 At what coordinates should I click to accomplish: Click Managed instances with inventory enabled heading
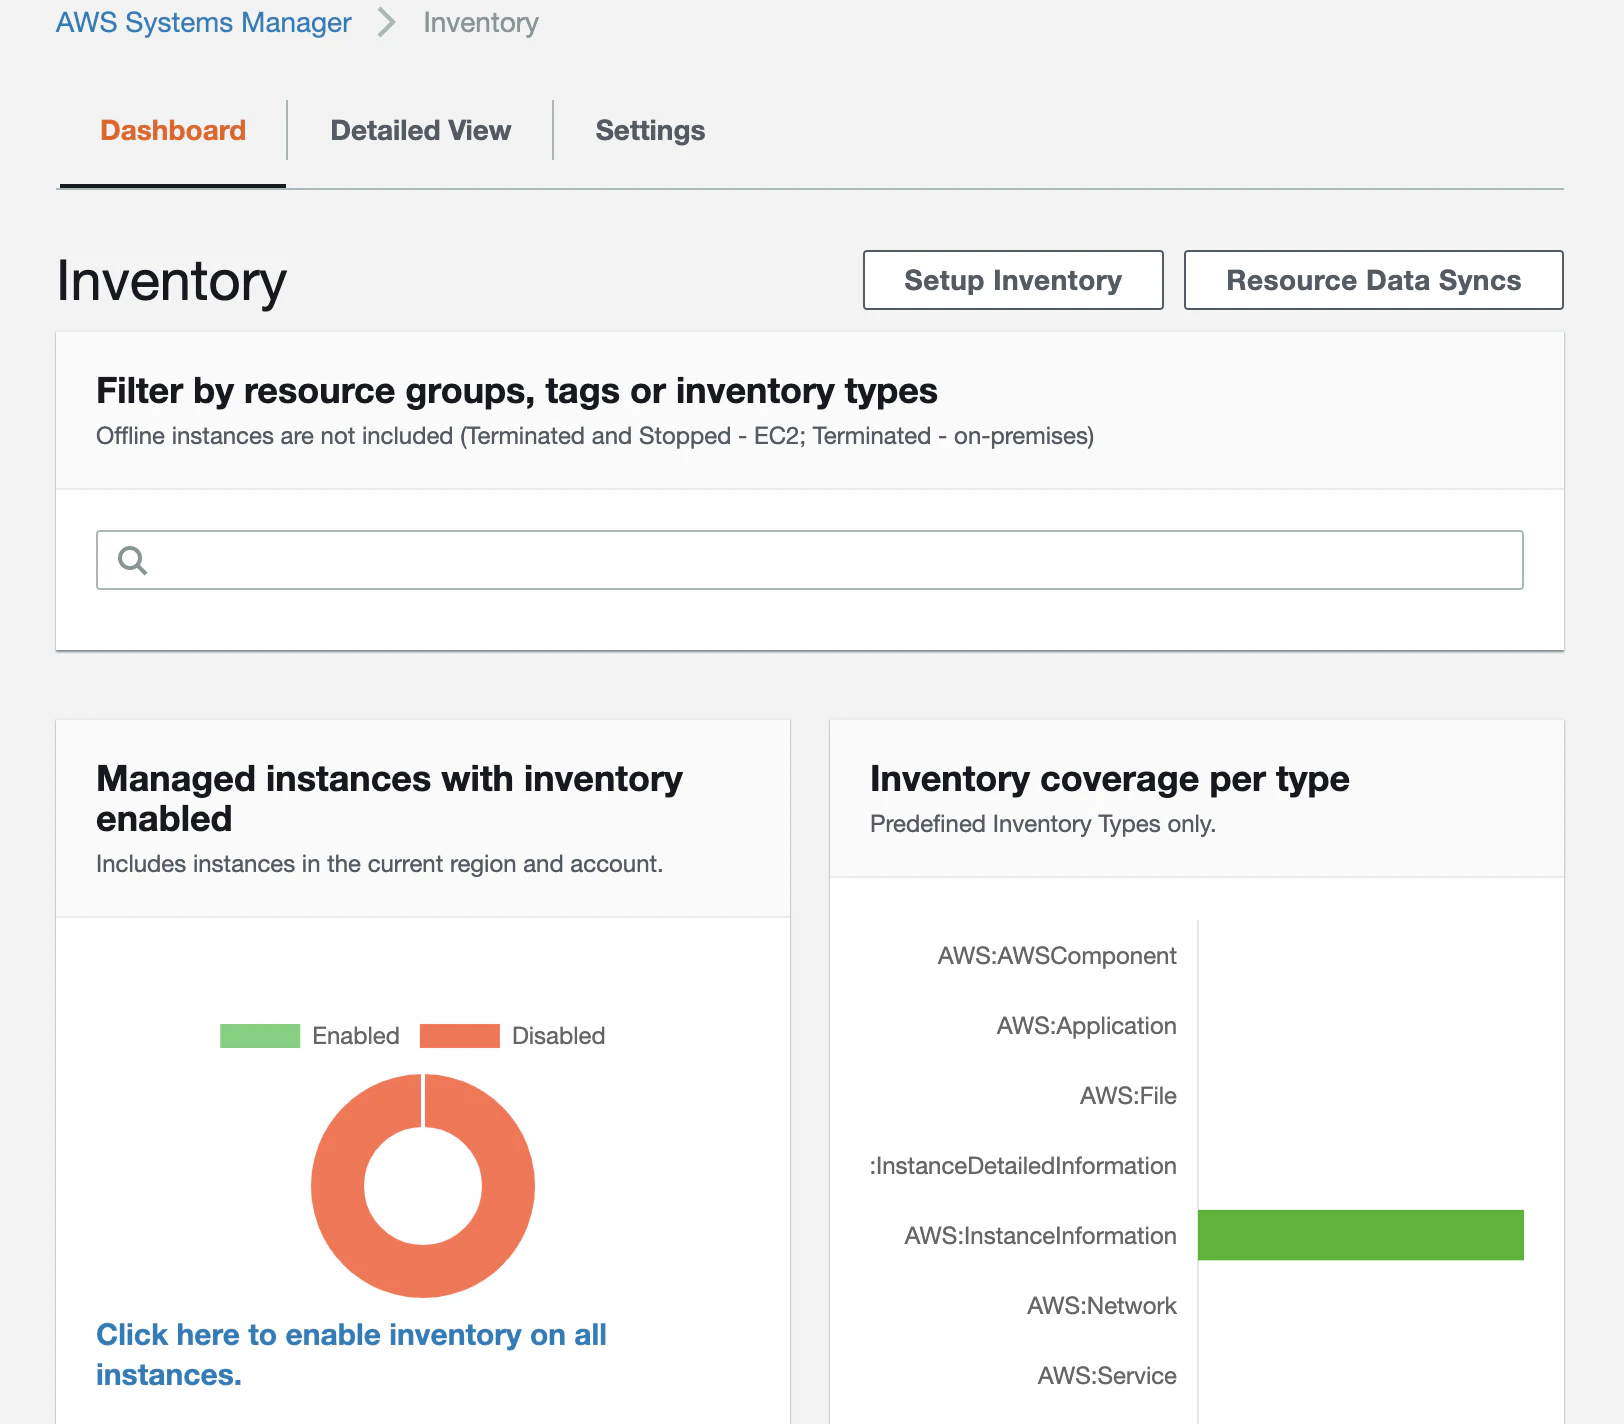click(x=390, y=799)
